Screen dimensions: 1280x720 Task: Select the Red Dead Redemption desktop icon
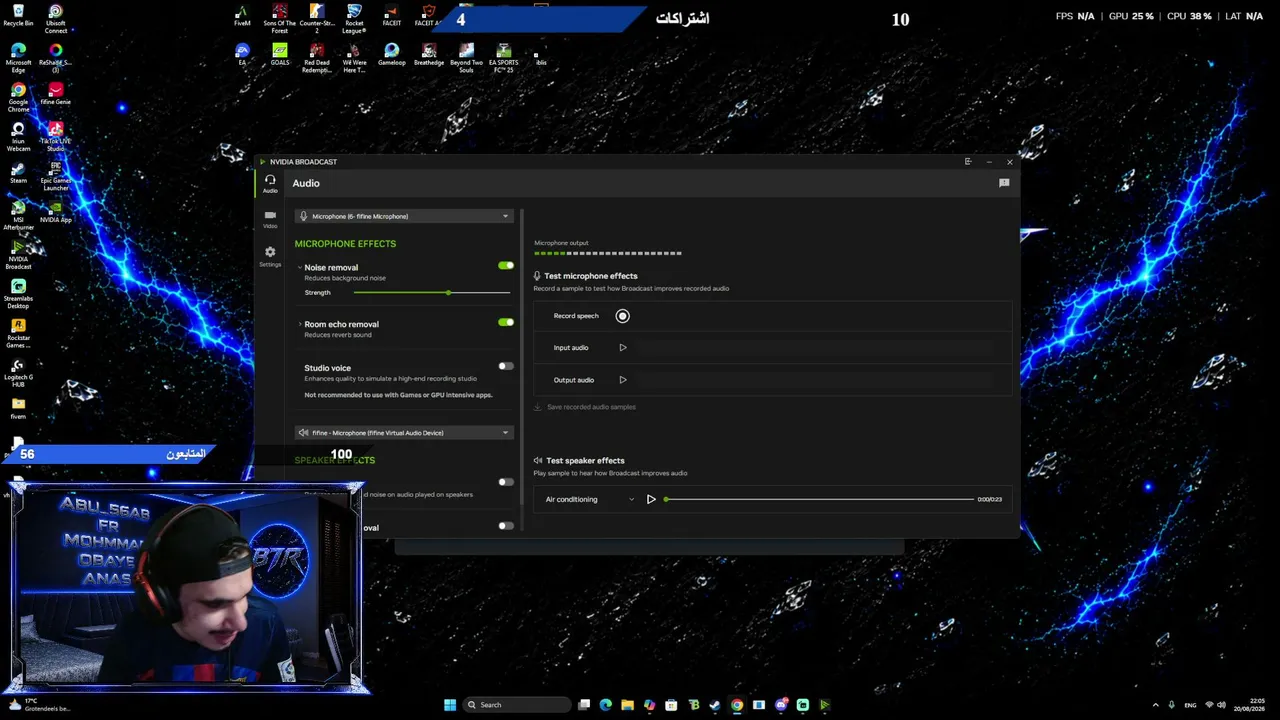[317, 58]
